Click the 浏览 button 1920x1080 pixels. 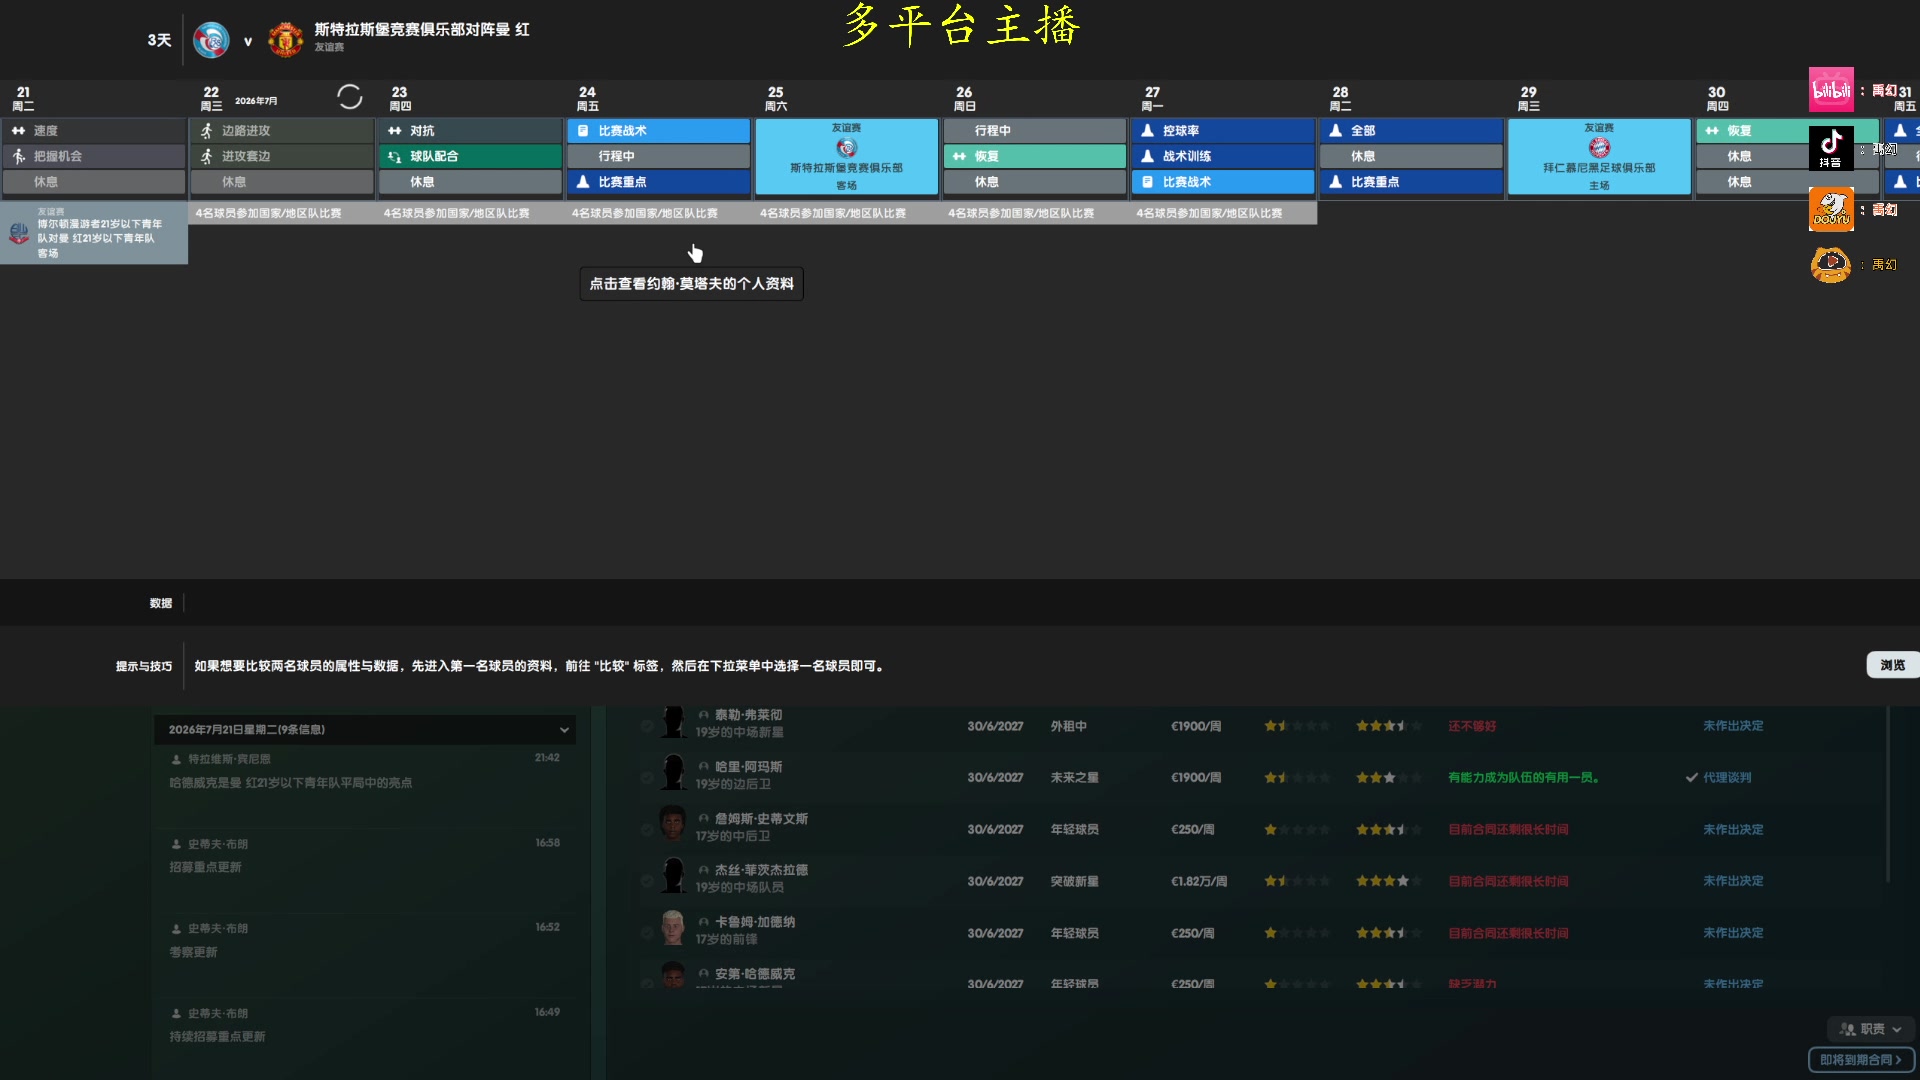pyautogui.click(x=1893, y=664)
